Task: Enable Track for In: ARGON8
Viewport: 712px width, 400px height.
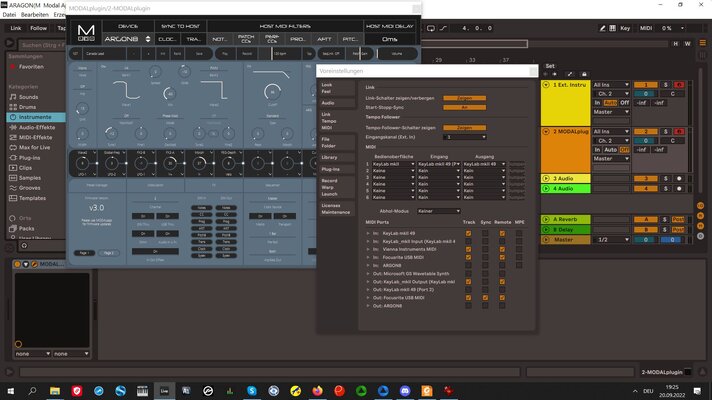Action: pos(468,266)
